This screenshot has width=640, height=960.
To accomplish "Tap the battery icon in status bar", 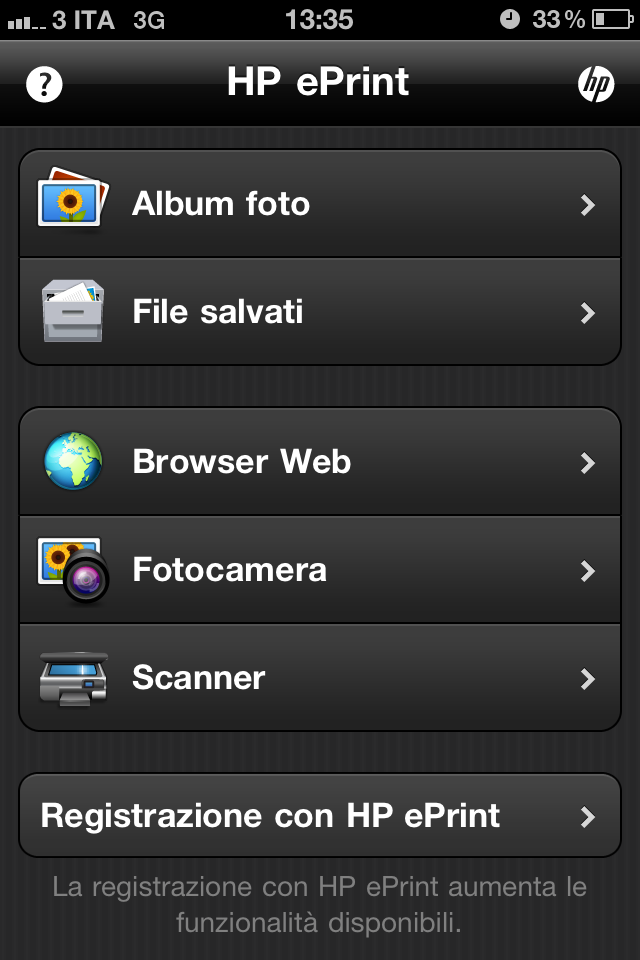I will point(612,19).
